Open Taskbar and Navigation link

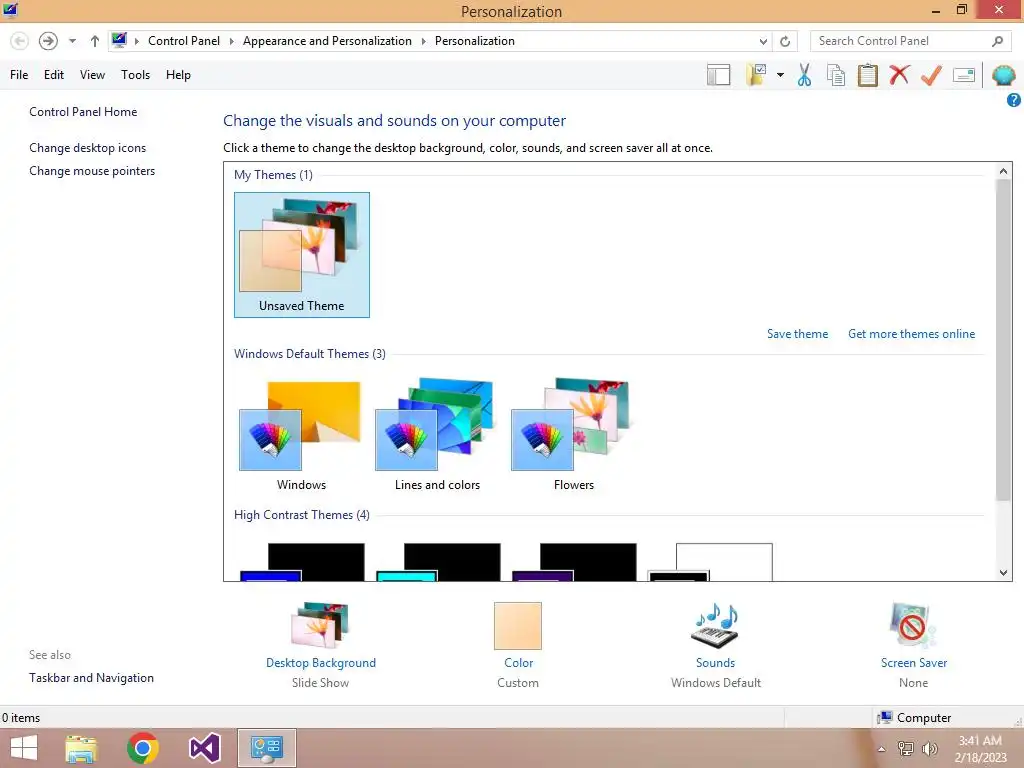point(91,678)
